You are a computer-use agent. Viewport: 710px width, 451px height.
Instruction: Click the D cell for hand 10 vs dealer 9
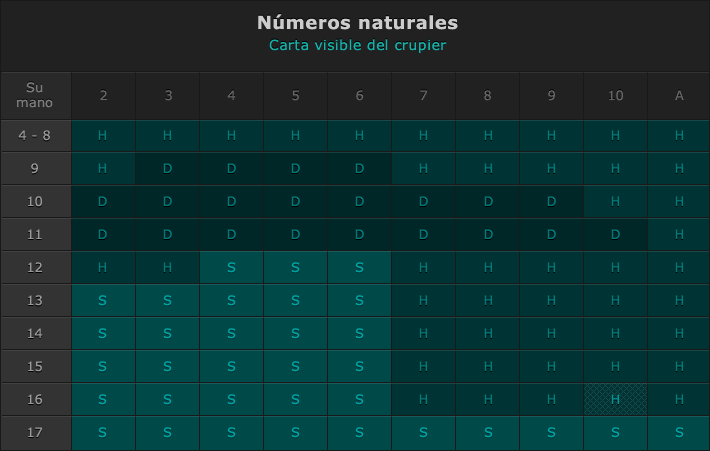click(x=552, y=202)
